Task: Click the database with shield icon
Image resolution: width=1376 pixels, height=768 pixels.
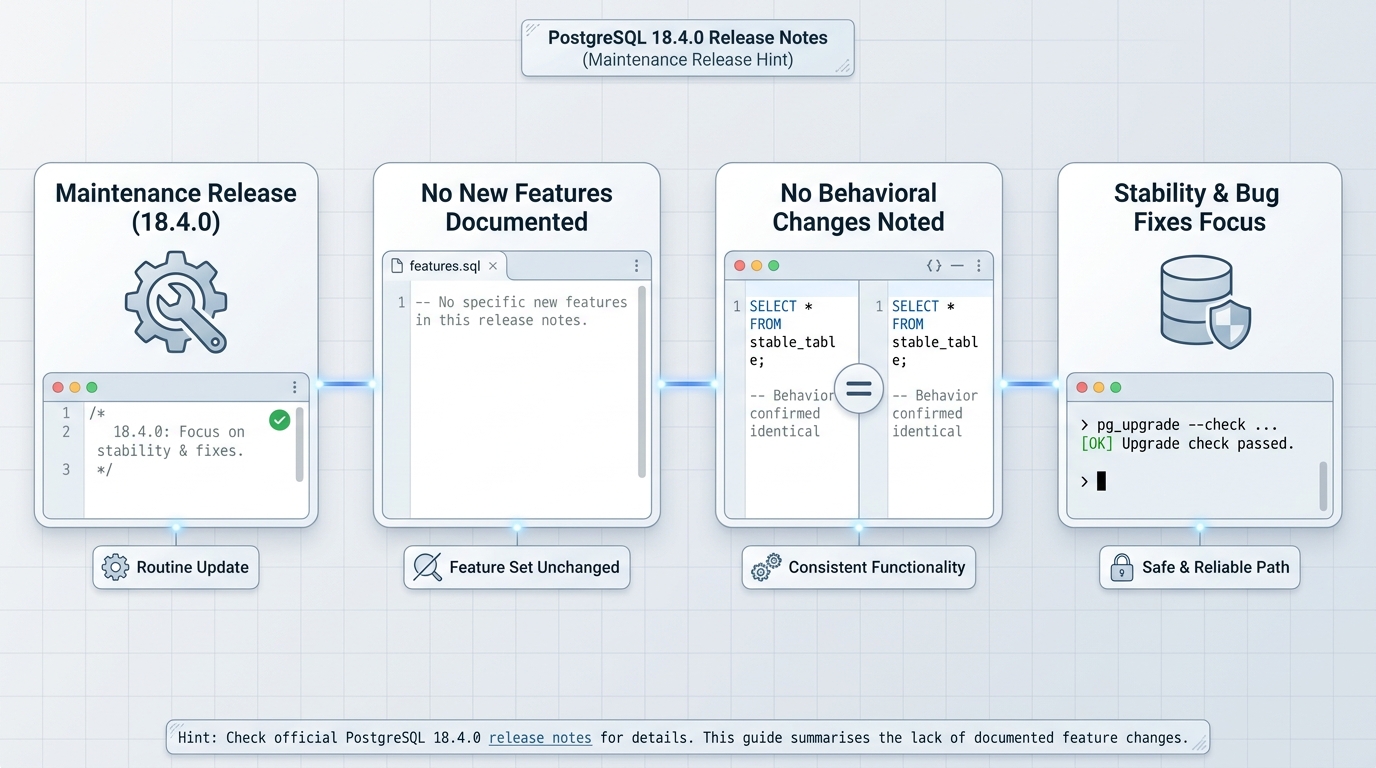Action: pos(1206,302)
